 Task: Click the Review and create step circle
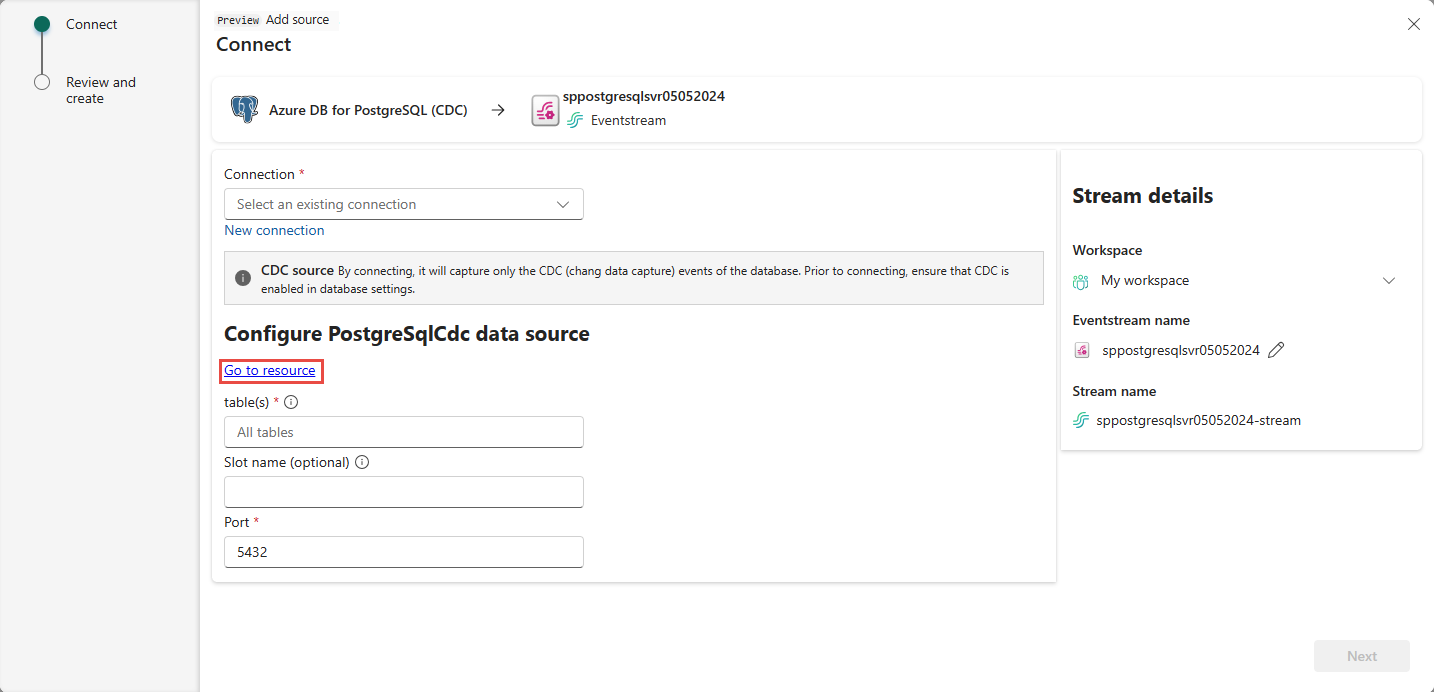click(x=42, y=82)
